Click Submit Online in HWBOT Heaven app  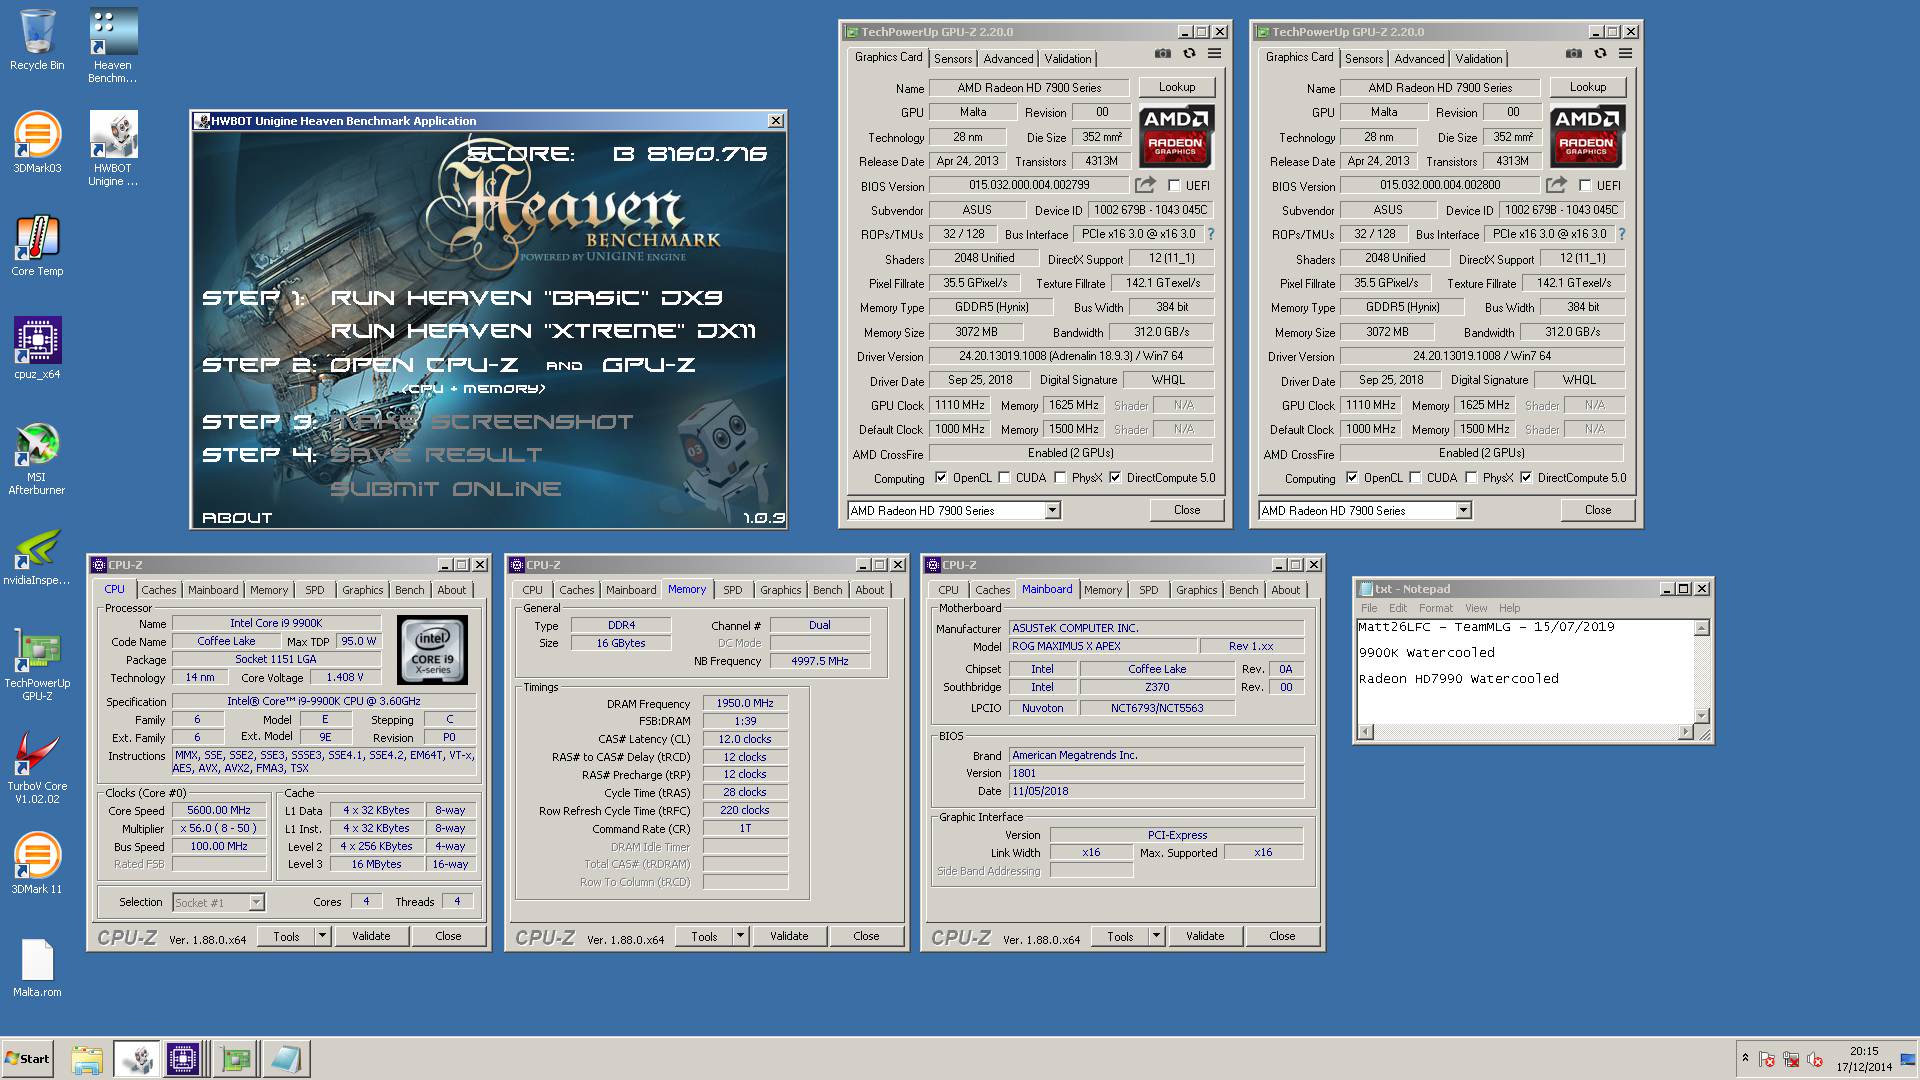[x=446, y=489]
